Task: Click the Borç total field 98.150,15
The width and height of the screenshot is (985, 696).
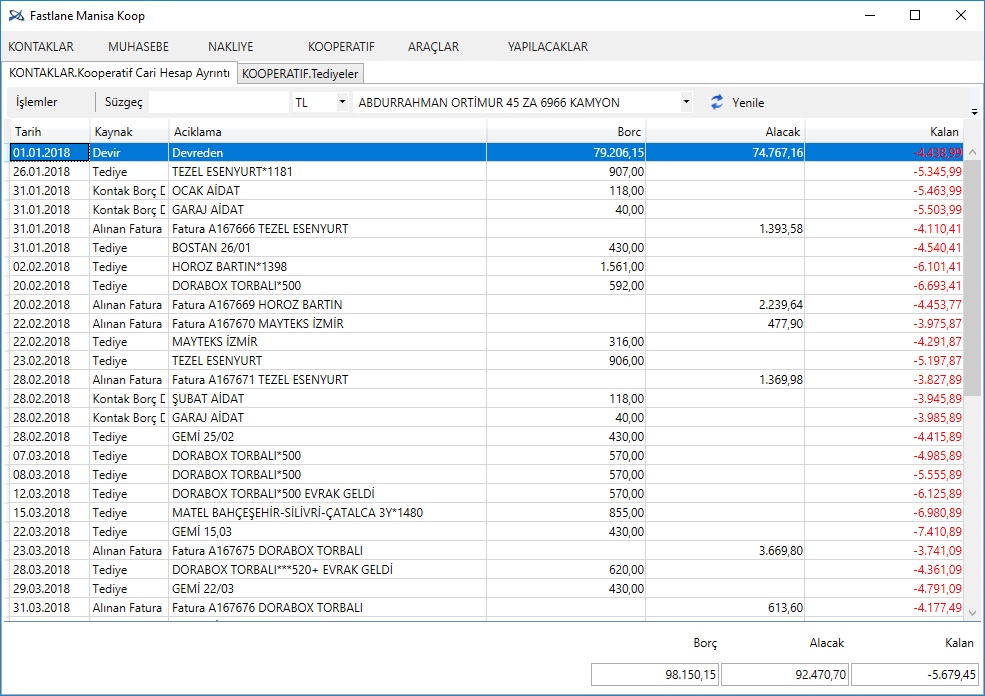Action: 655,675
